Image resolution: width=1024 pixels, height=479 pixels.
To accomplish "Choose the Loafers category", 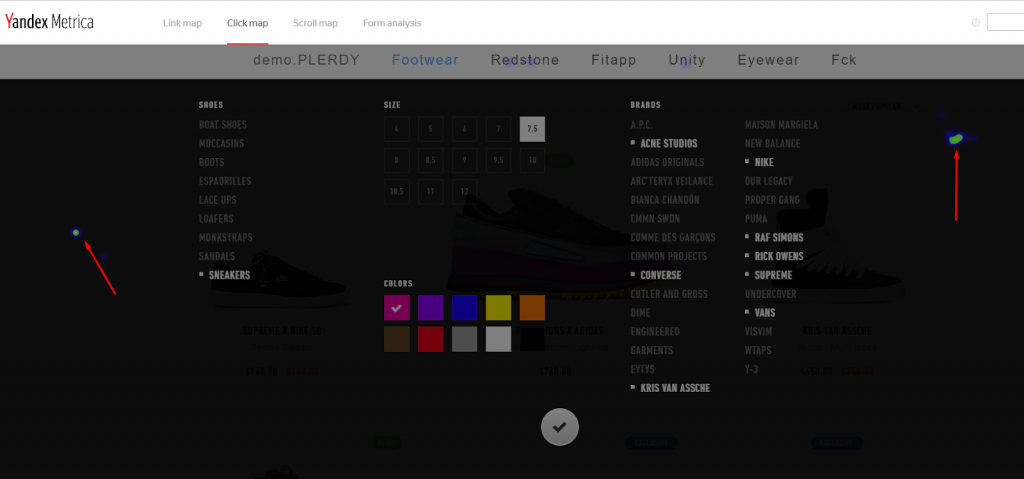I will 216,219.
